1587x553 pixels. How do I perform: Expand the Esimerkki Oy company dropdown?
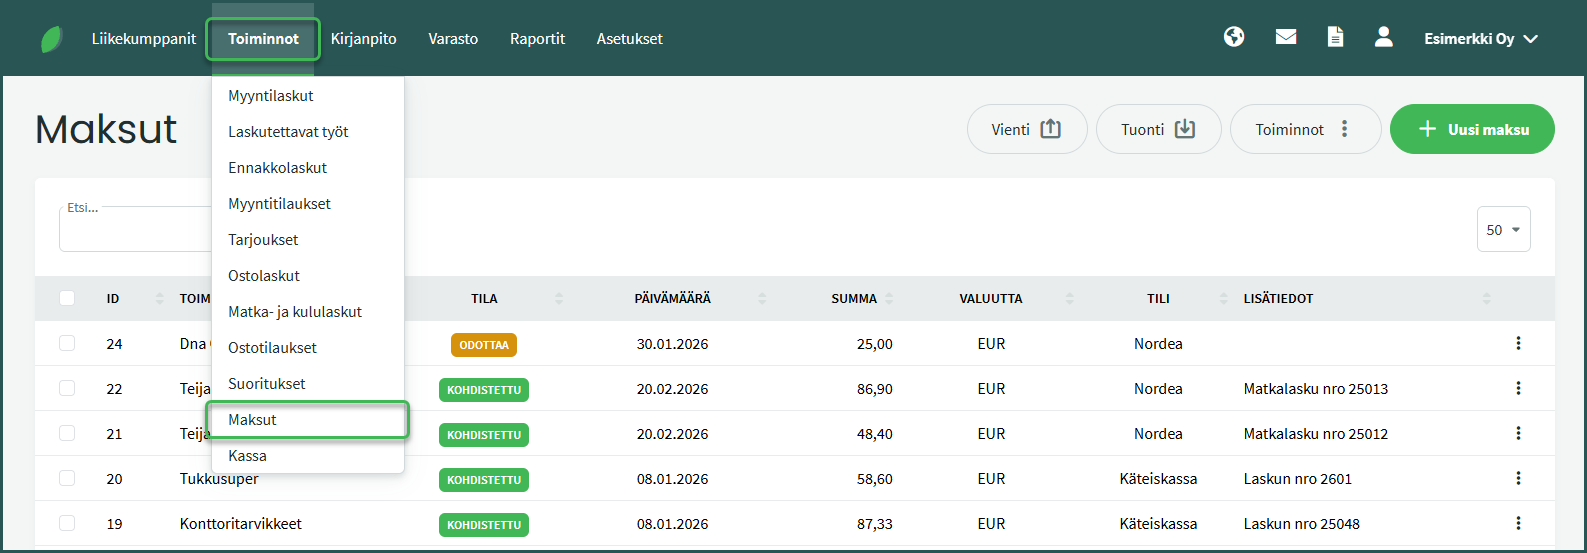[1481, 39]
